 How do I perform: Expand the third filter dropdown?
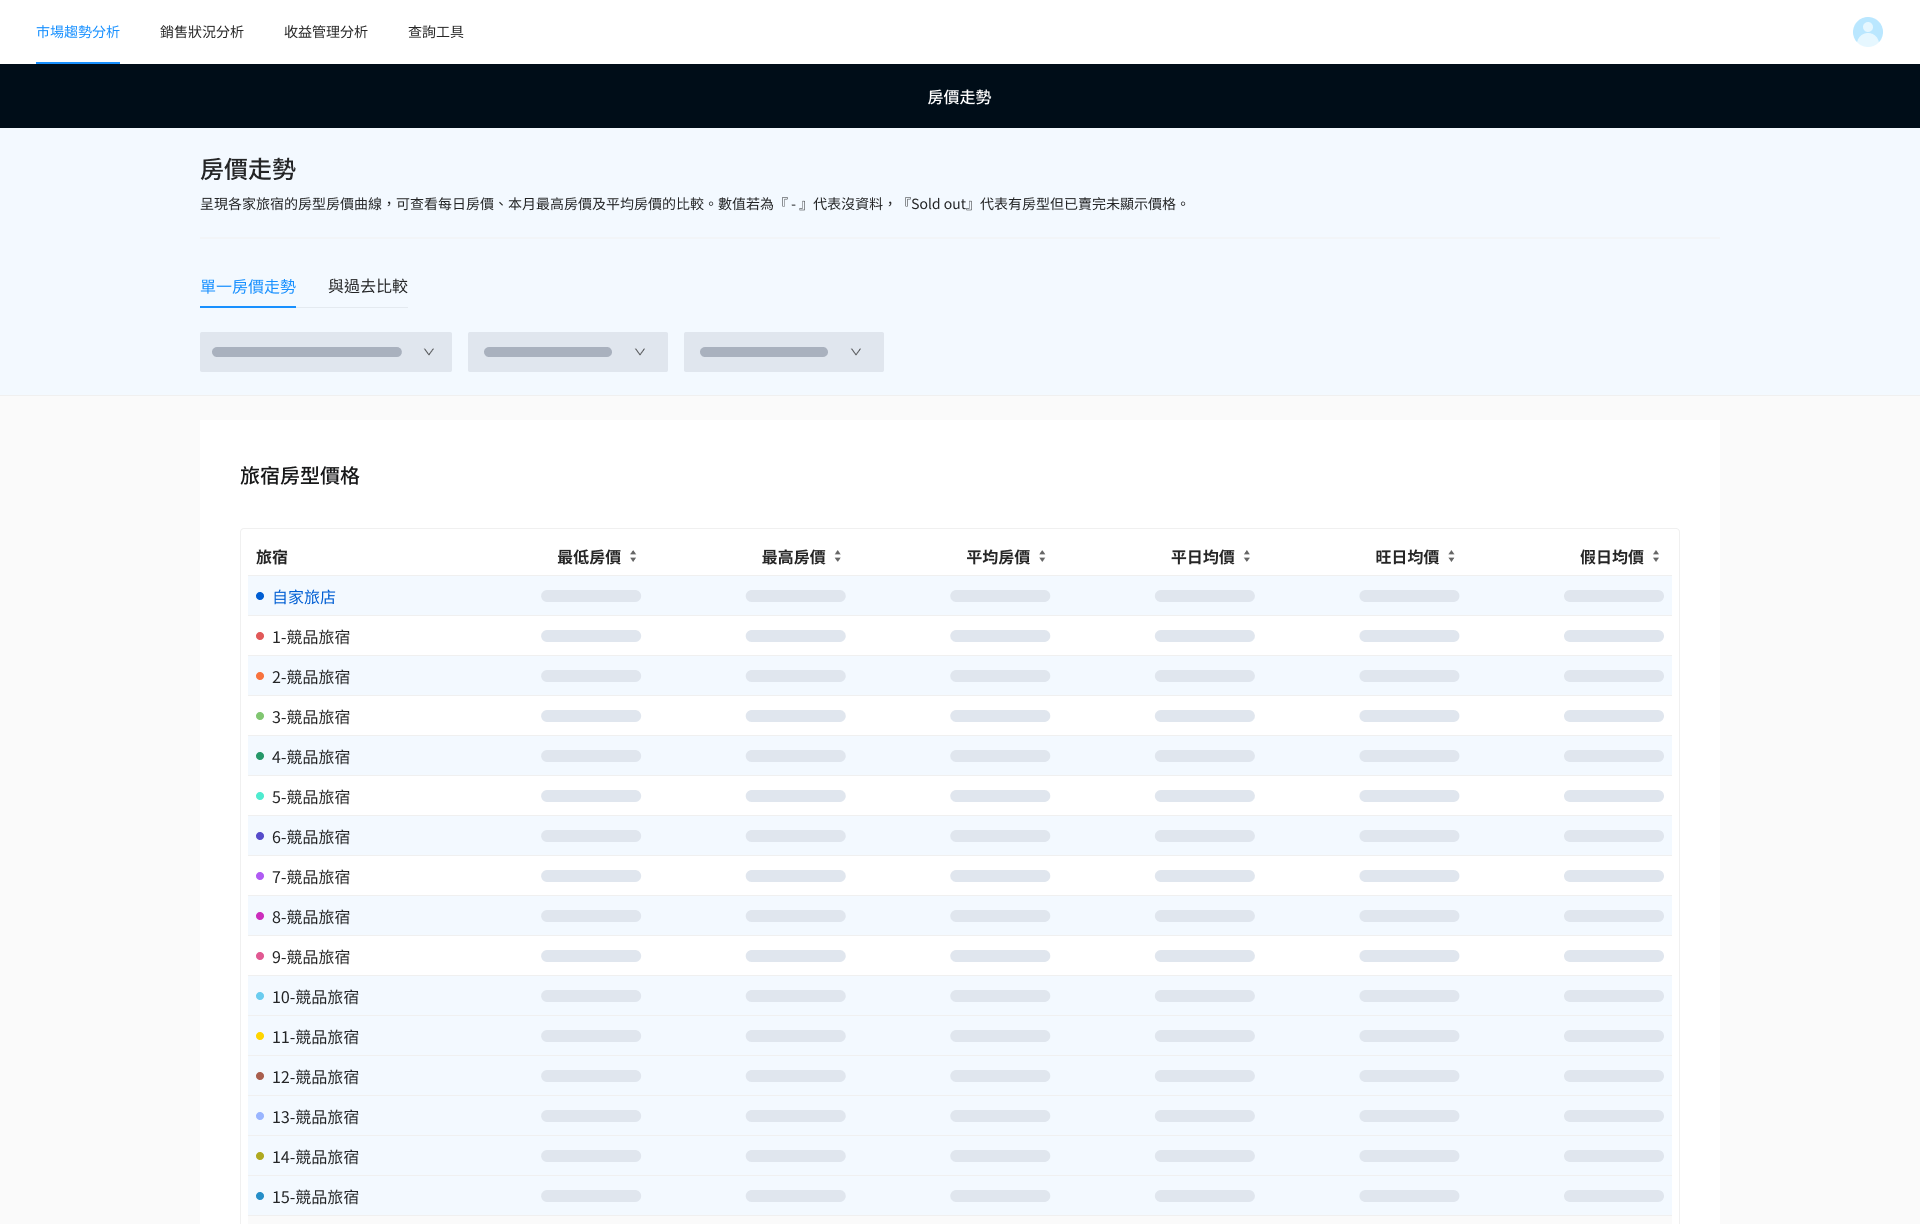pos(784,352)
